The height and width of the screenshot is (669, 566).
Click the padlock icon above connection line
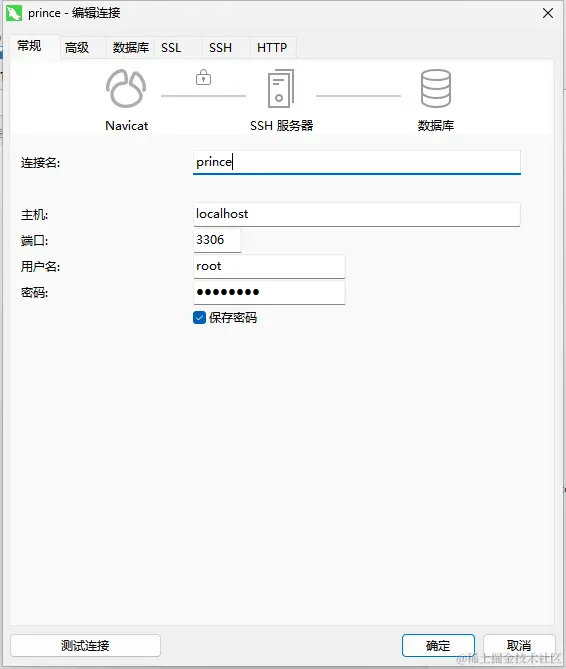click(x=203, y=77)
